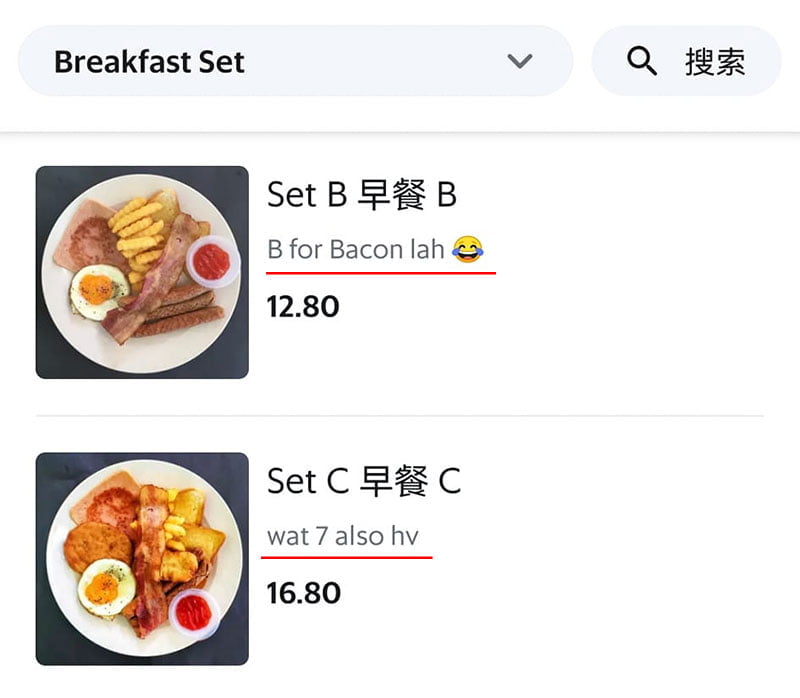Image resolution: width=800 pixels, height=698 pixels.
Task: Select the Set C 早餐 C title
Action: pos(364,481)
